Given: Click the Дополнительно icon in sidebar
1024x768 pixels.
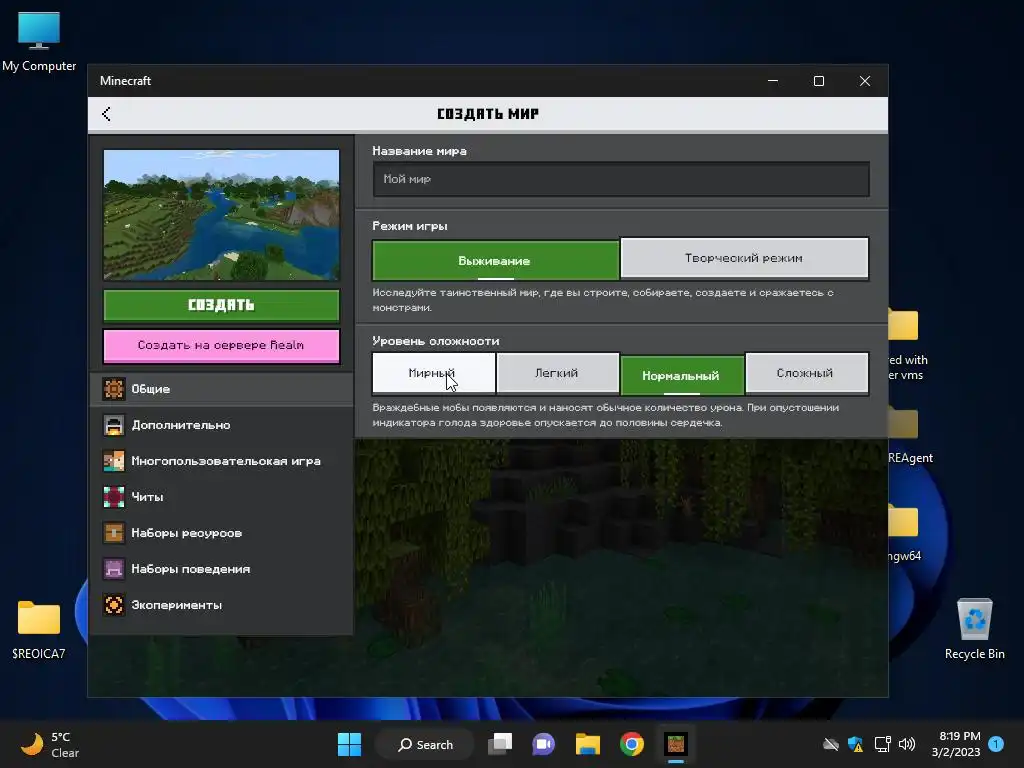Looking at the screenshot, I should click(x=114, y=425).
